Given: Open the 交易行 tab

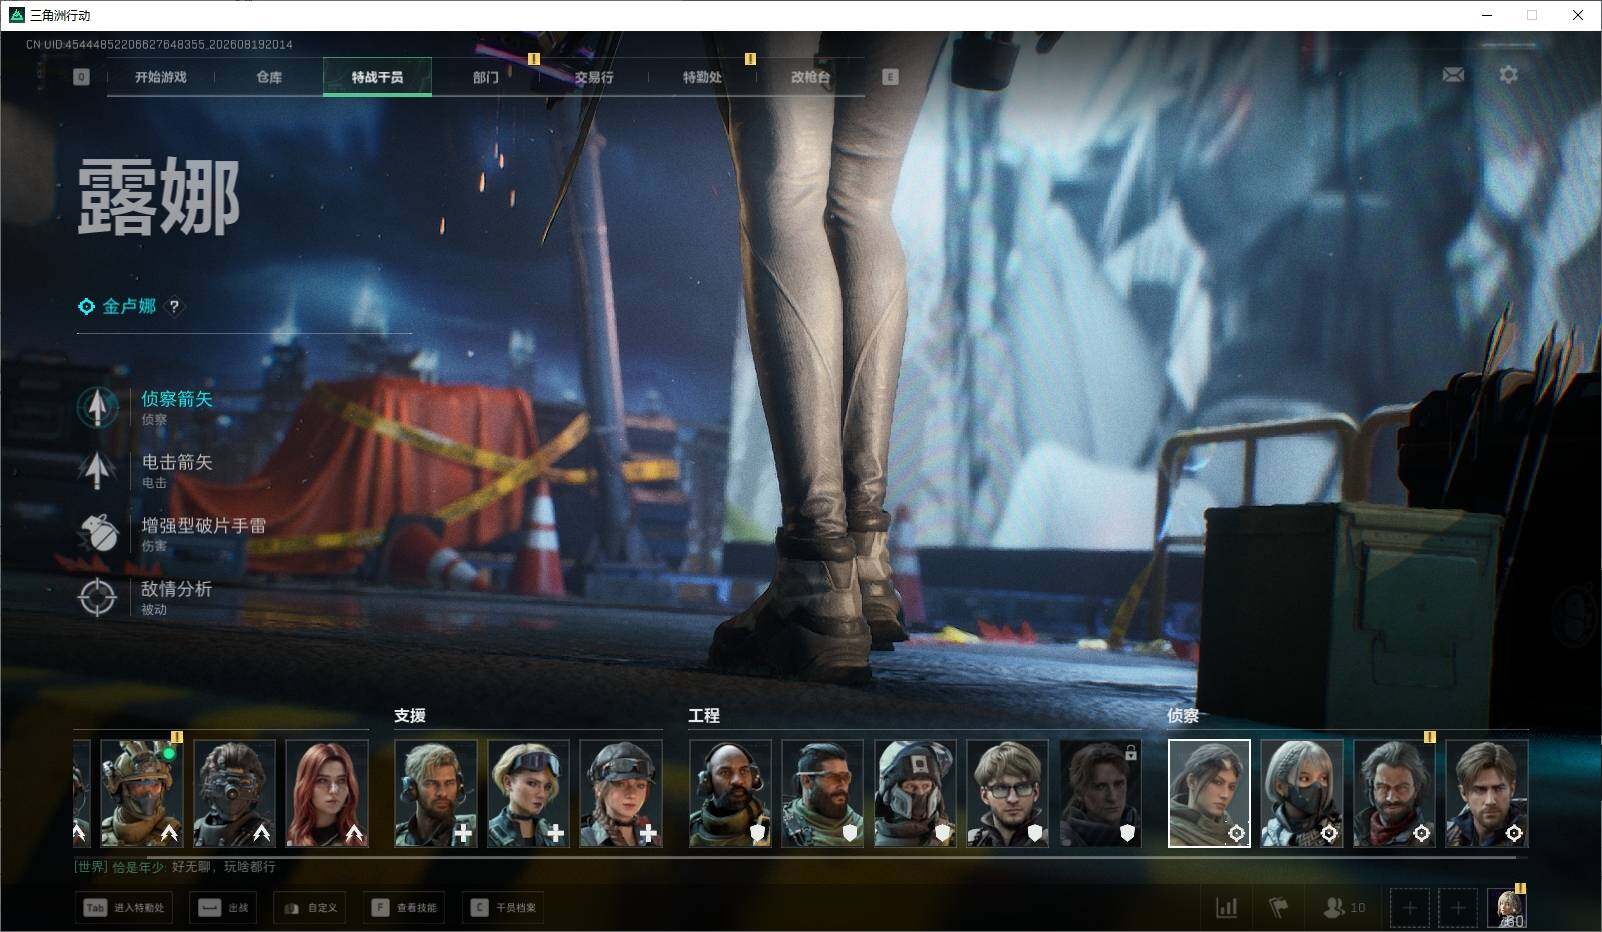Looking at the screenshot, I should (594, 77).
